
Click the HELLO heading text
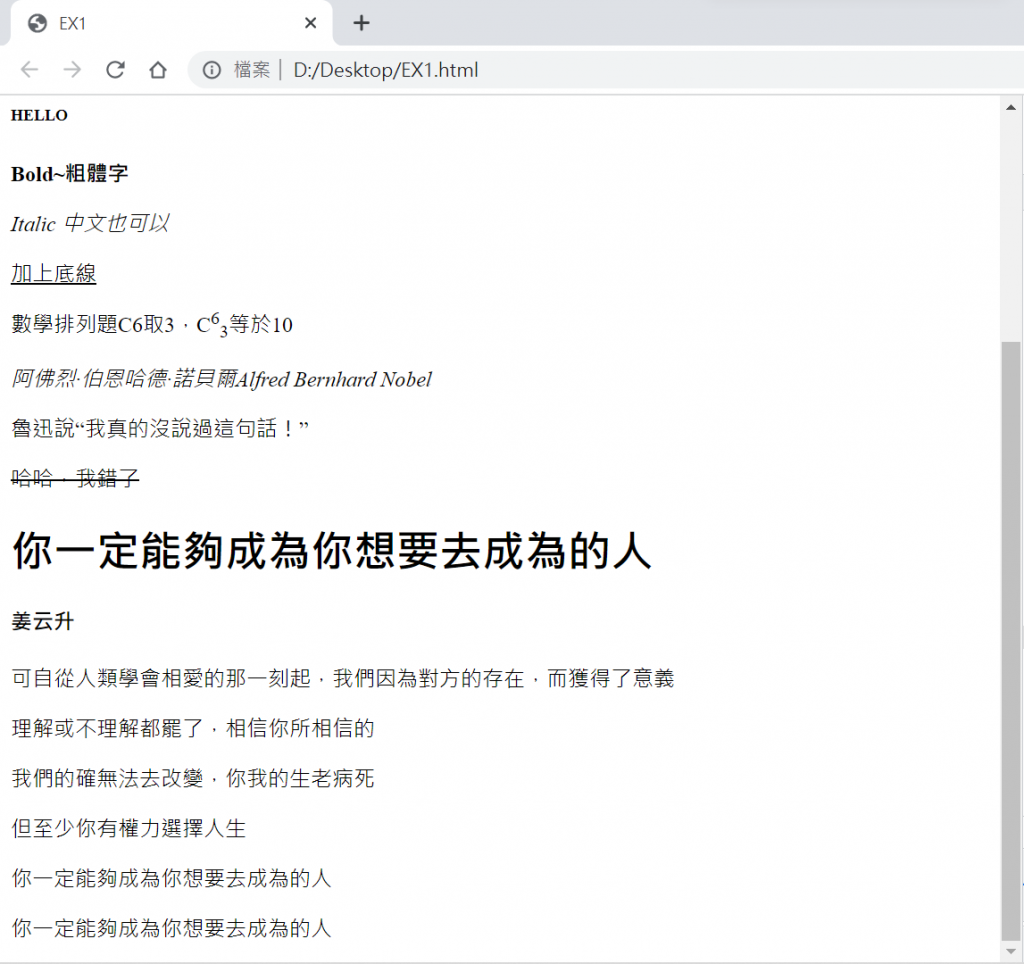click(x=39, y=116)
